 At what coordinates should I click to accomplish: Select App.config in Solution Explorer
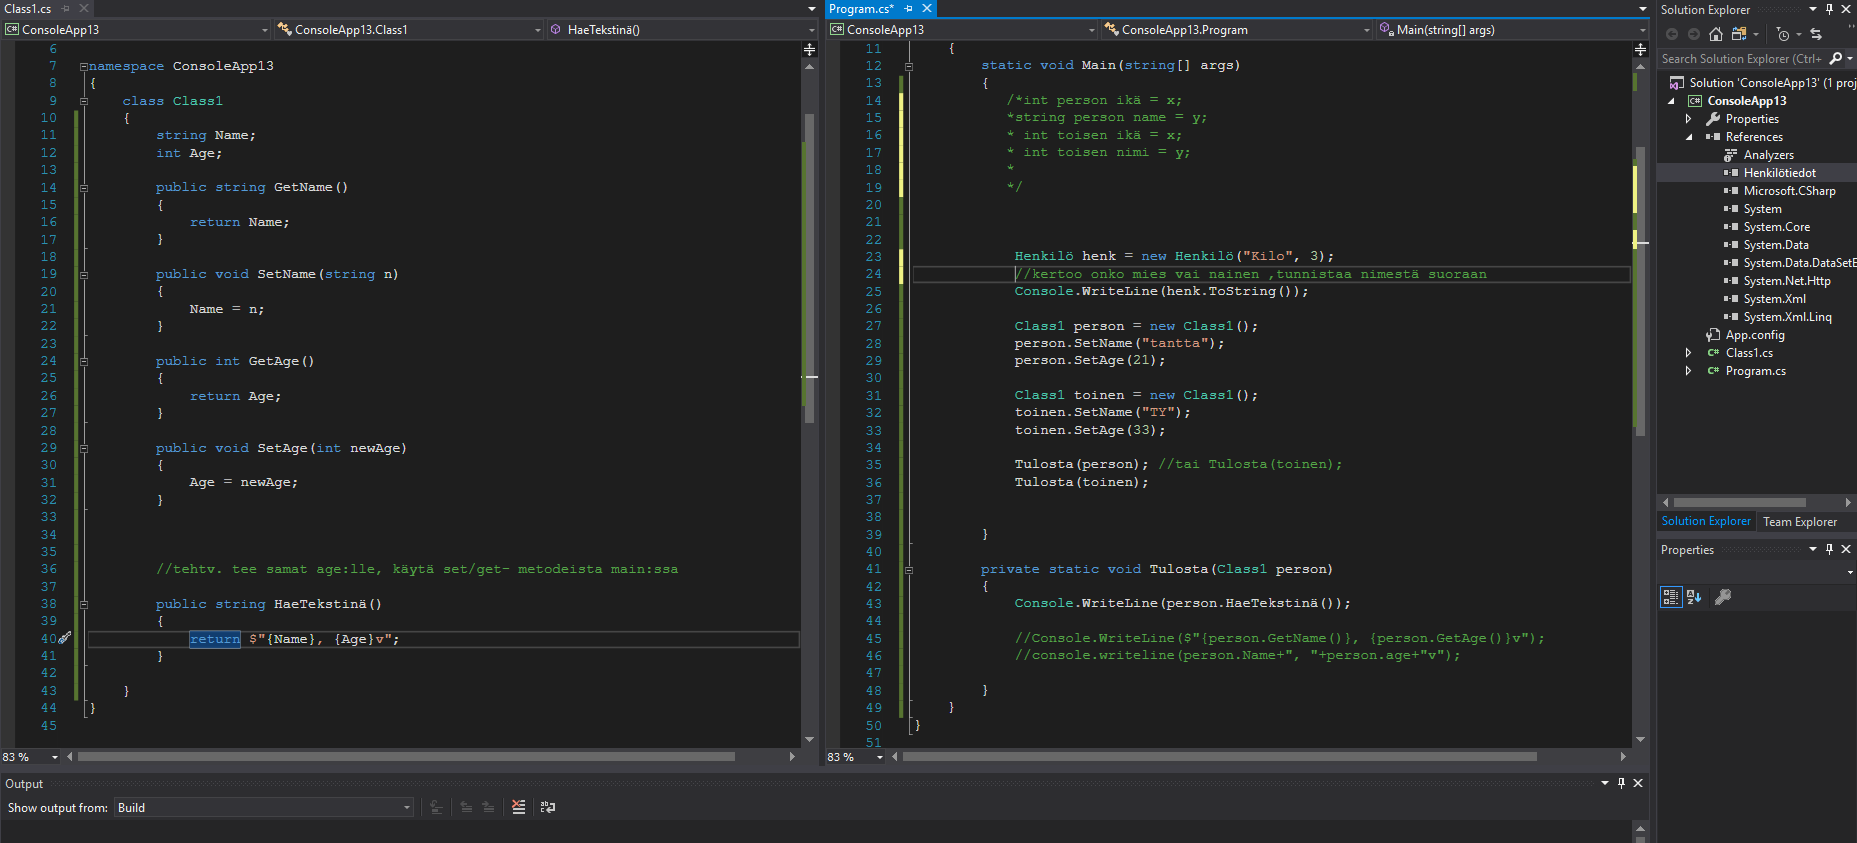[x=1755, y=335]
